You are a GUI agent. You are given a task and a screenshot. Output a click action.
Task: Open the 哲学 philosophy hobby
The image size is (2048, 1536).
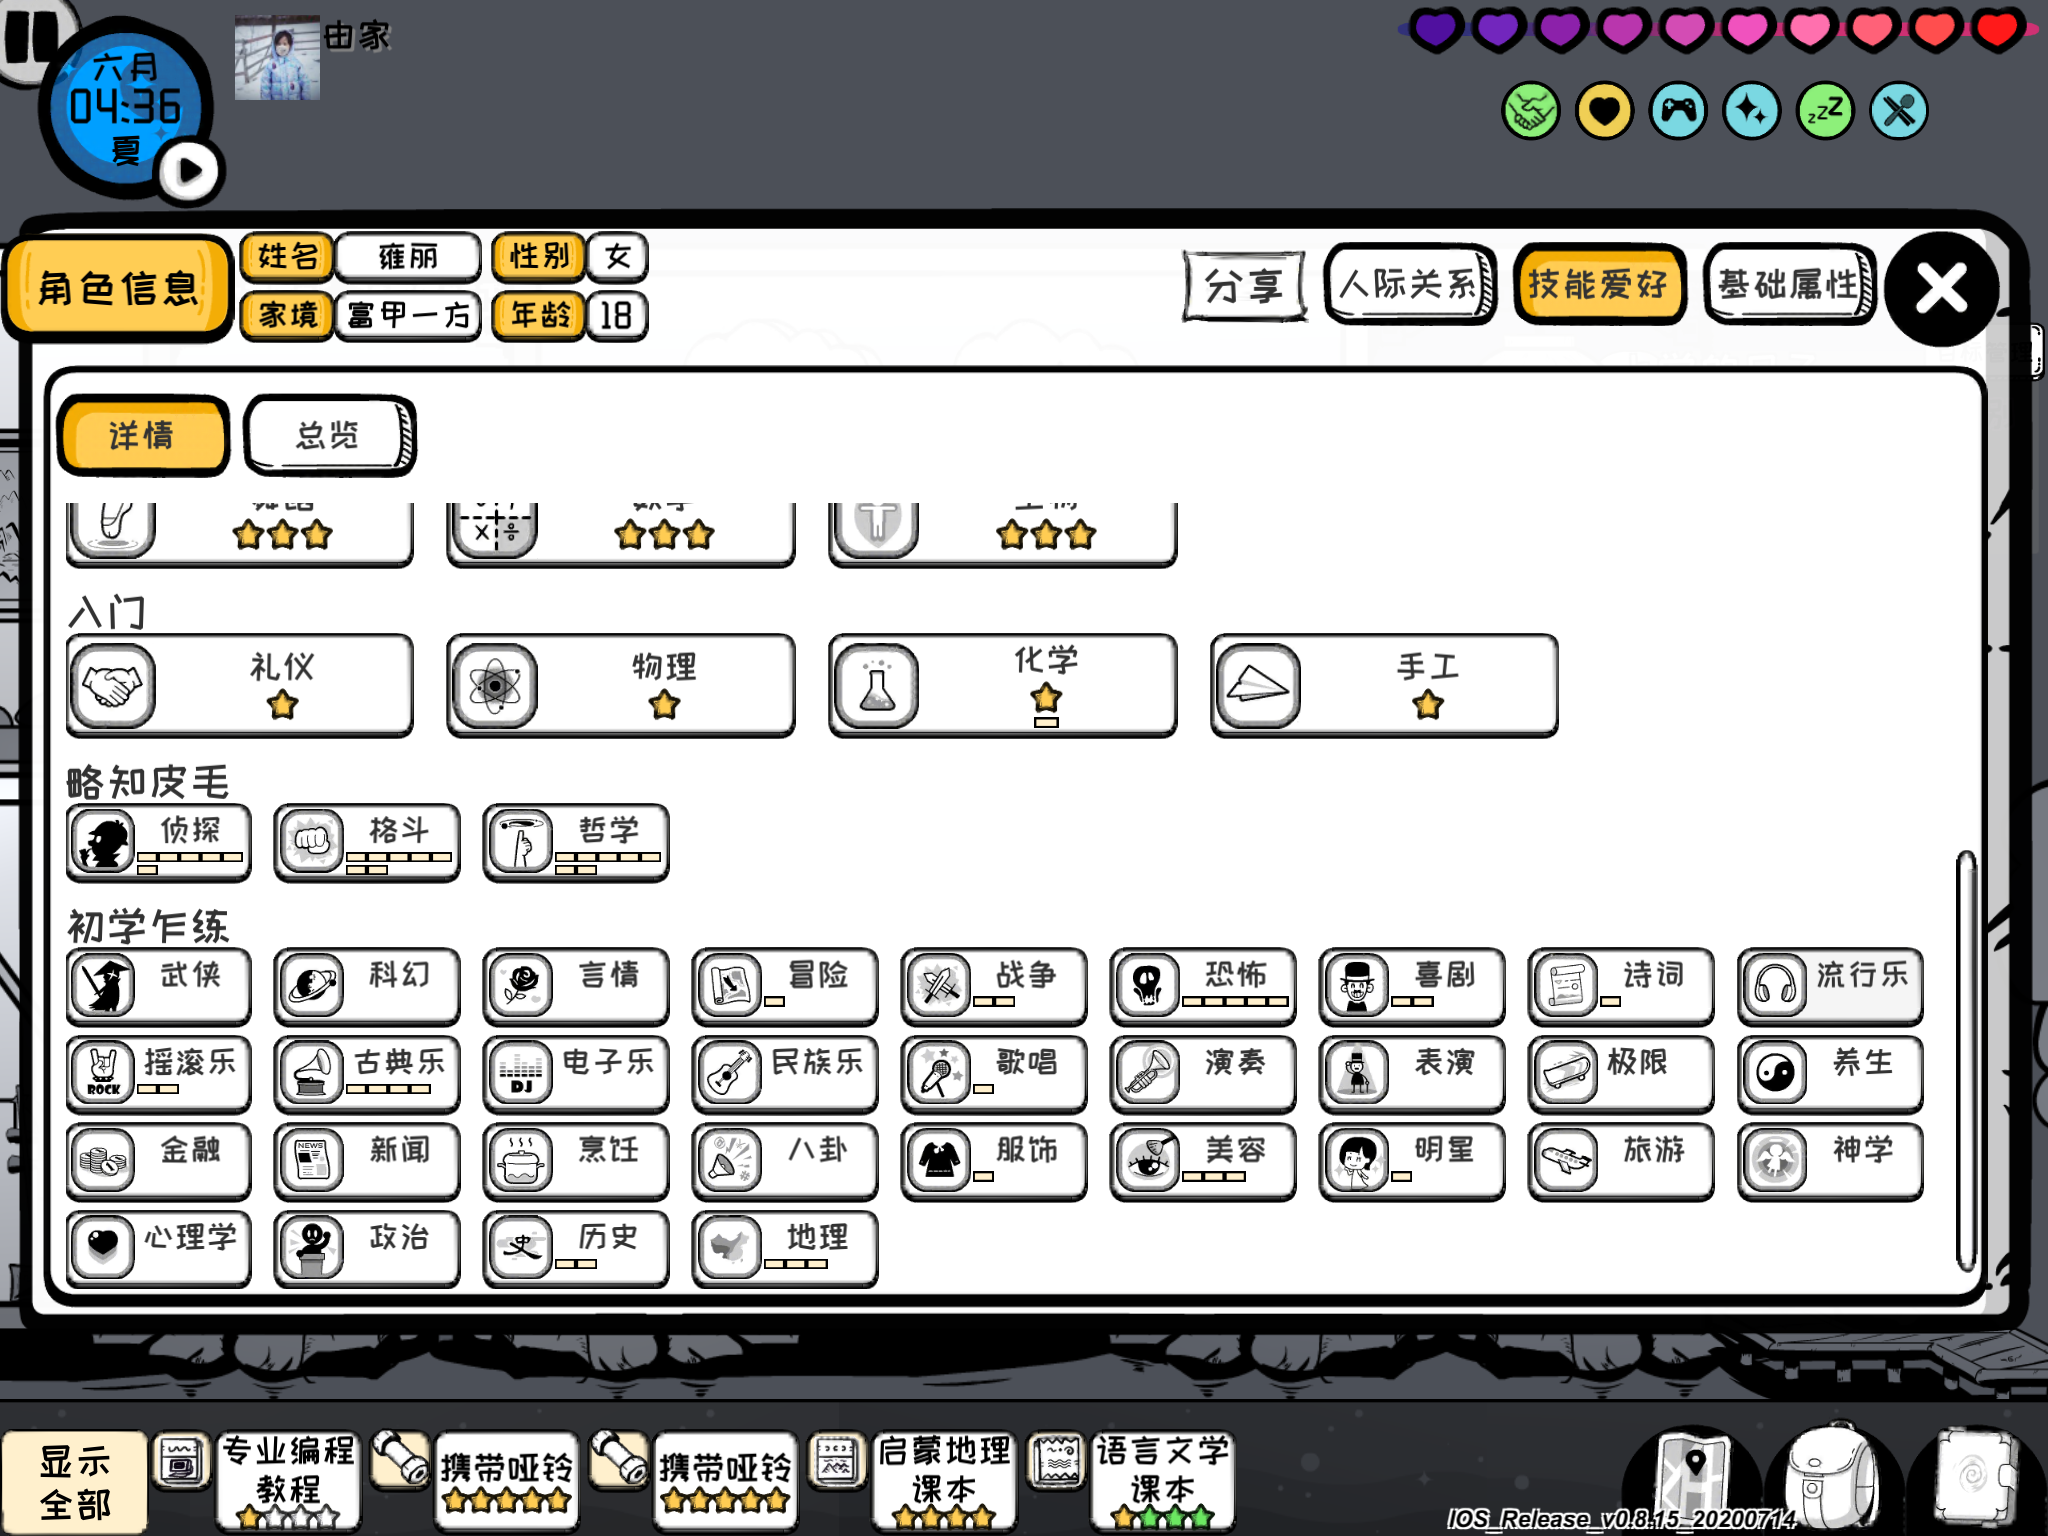coord(576,843)
